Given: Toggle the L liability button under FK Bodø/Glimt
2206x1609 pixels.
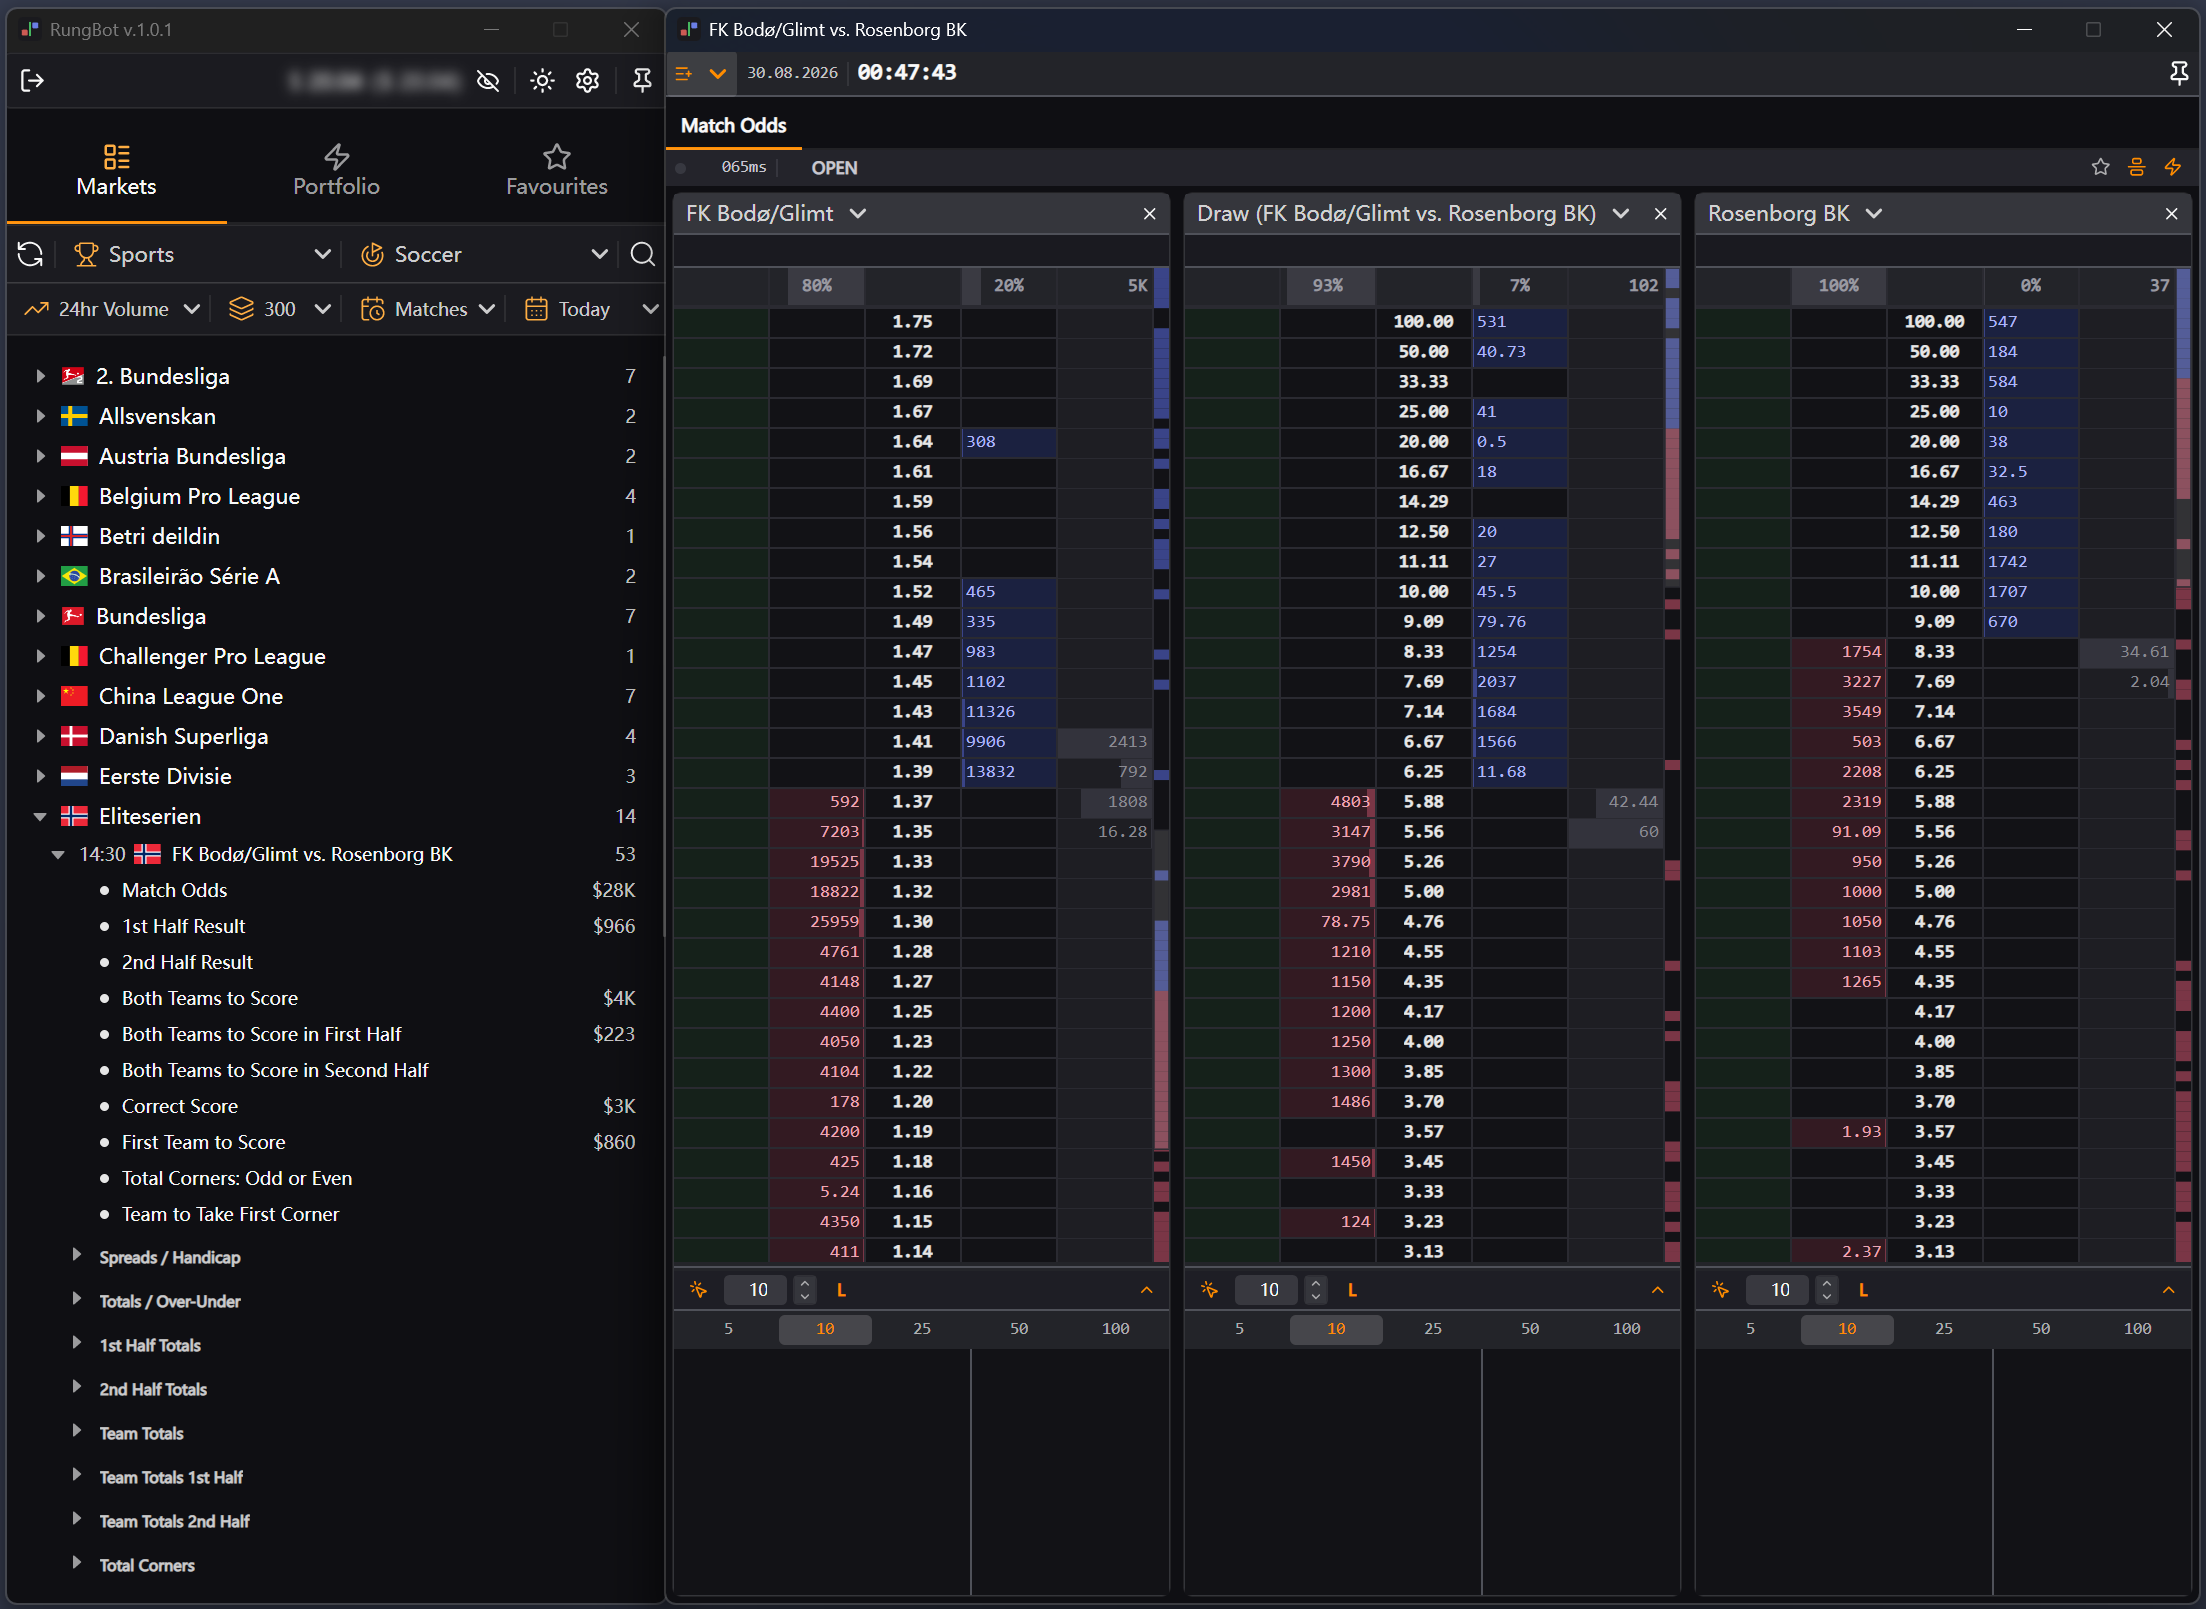Looking at the screenshot, I should 841,1290.
